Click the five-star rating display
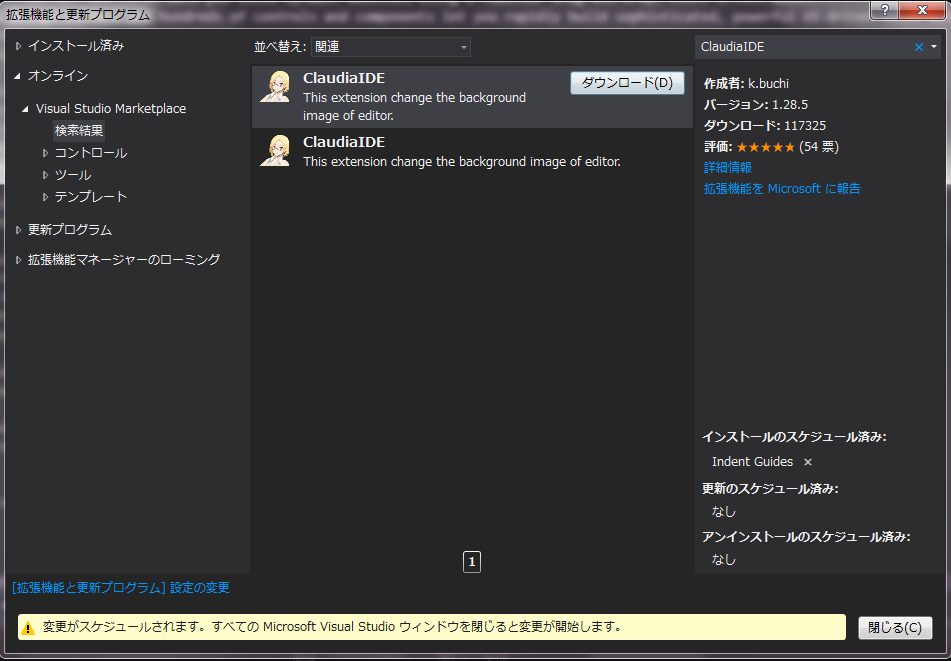This screenshot has height=661, width=951. point(765,147)
